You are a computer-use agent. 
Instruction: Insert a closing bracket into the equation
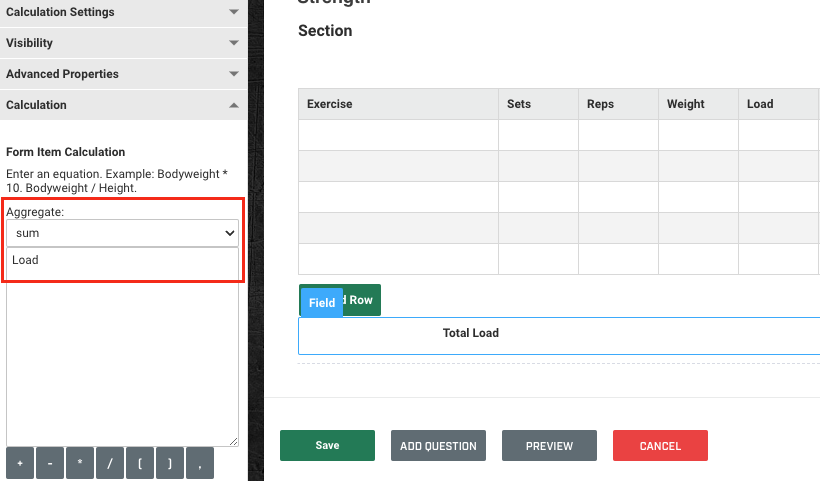pos(170,465)
